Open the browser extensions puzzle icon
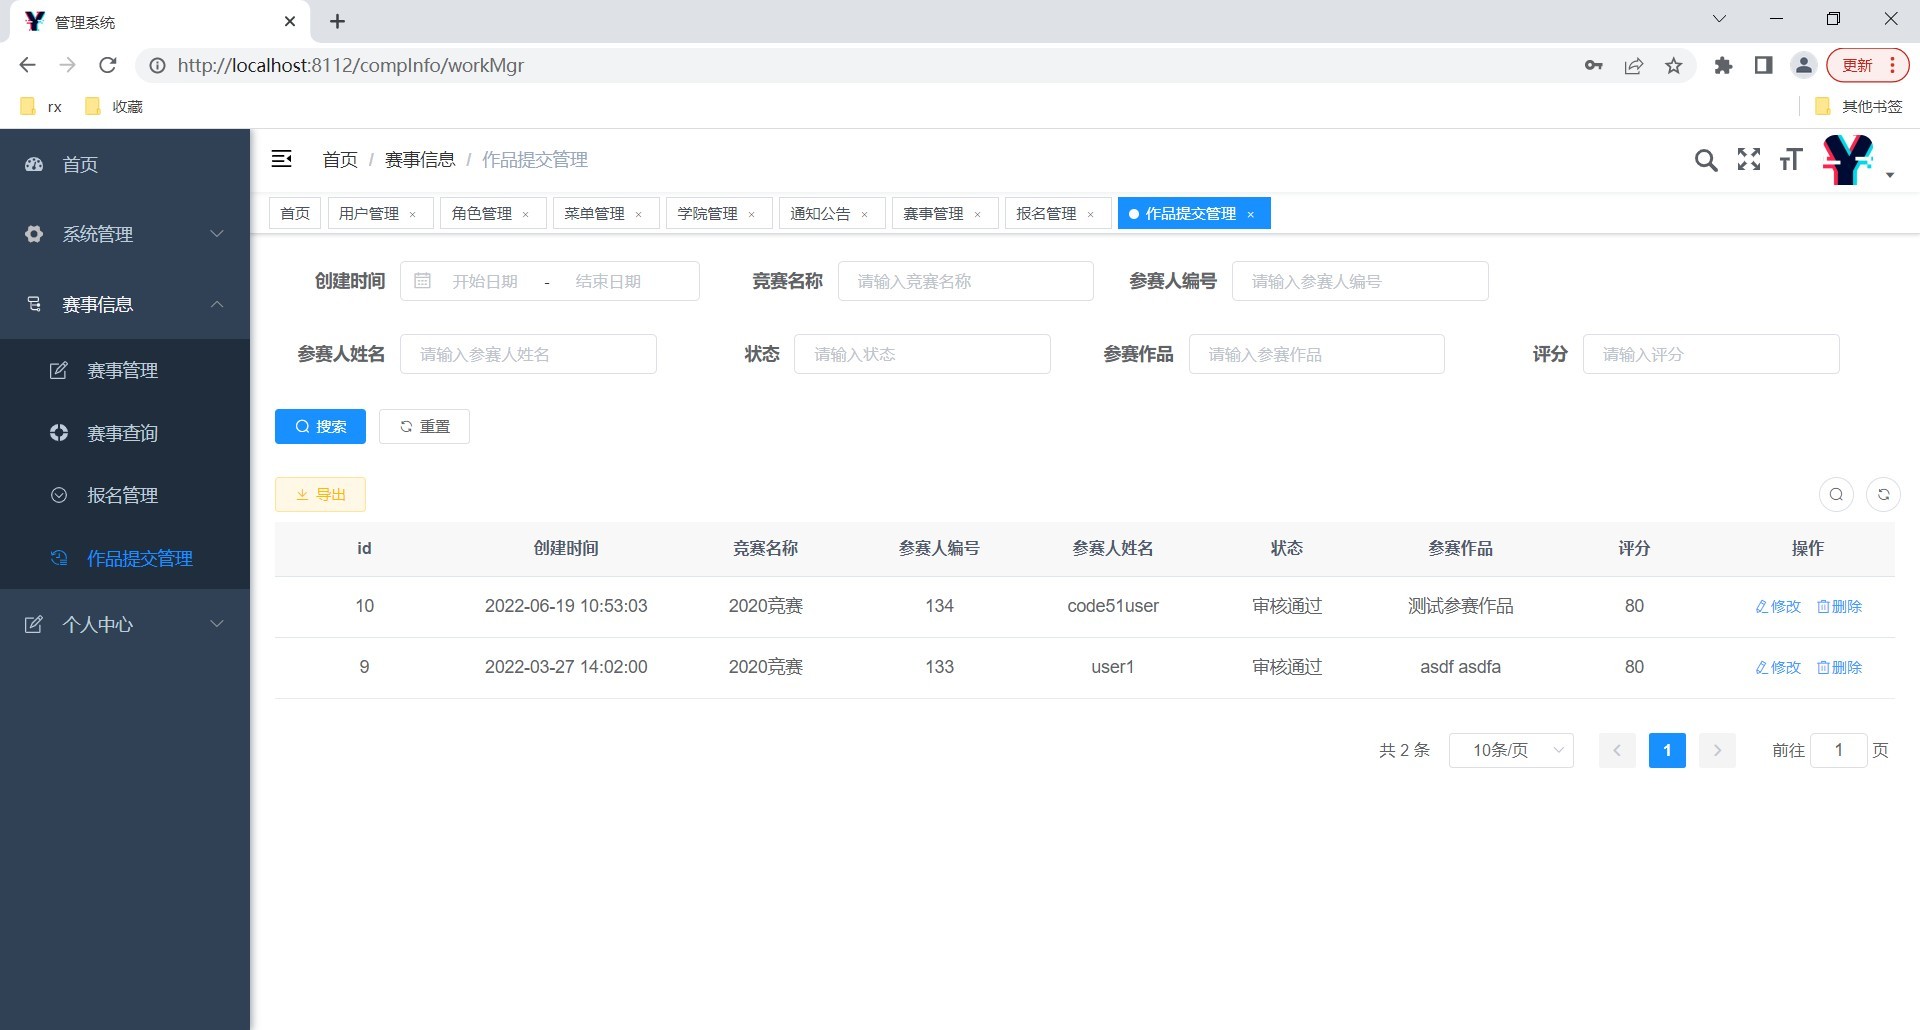Screen dimensions: 1920x1030 pyautogui.click(x=1723, y=66)
